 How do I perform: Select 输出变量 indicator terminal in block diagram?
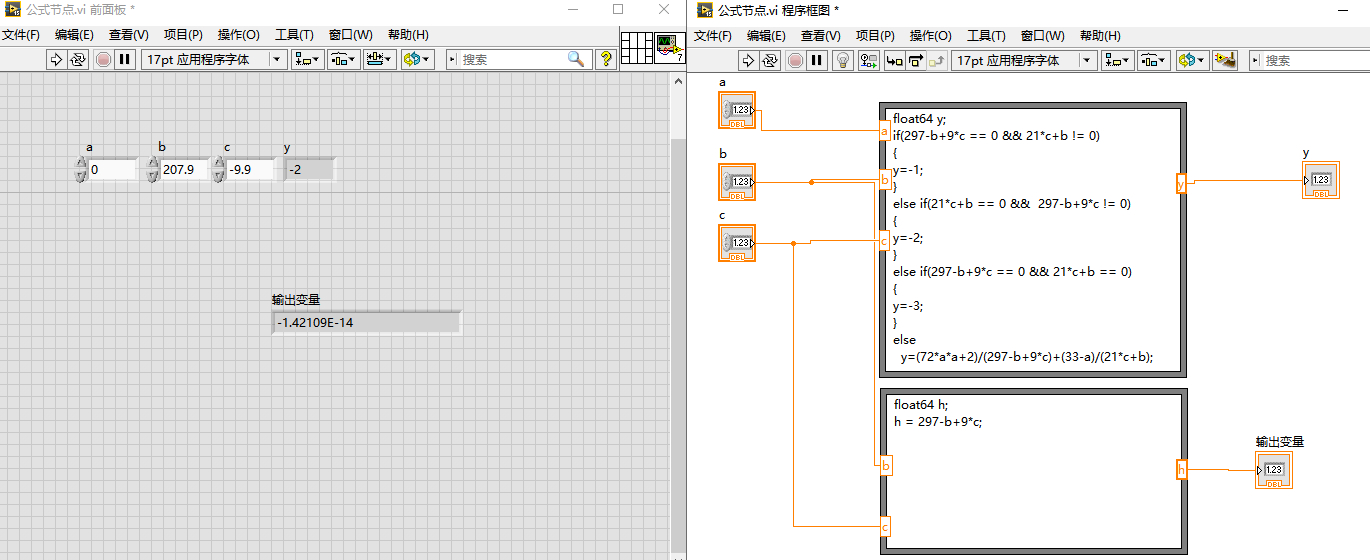[x=1274, y=470]
